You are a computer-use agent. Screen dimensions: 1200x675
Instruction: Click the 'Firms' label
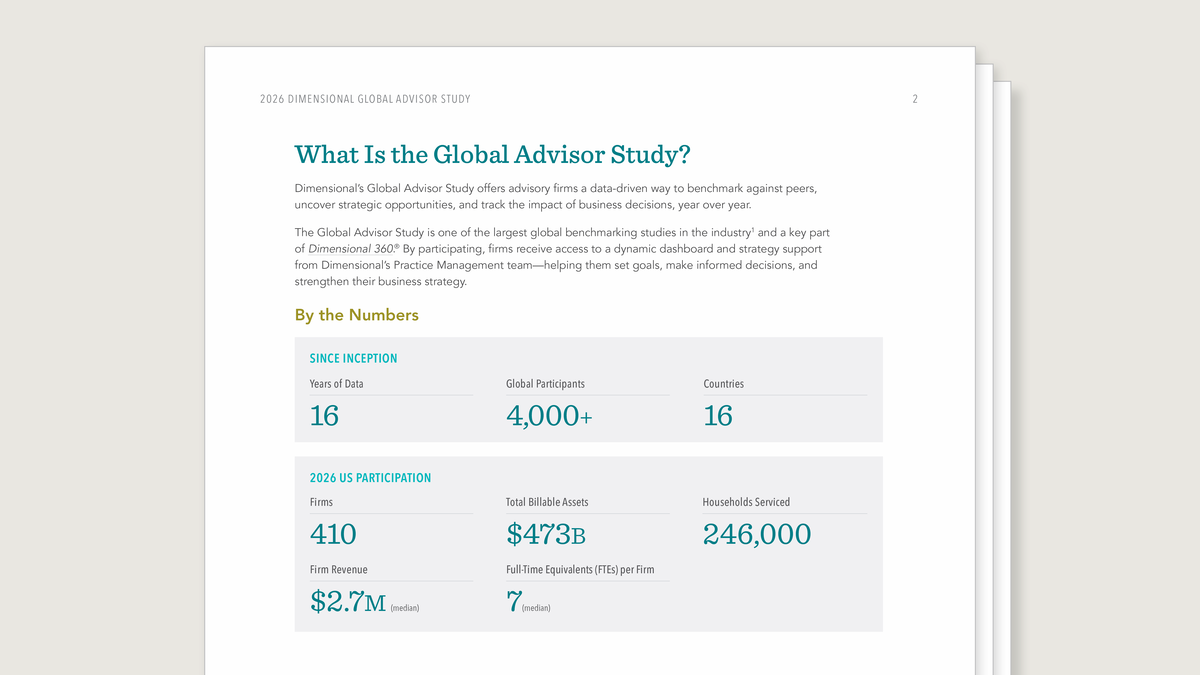321,502
